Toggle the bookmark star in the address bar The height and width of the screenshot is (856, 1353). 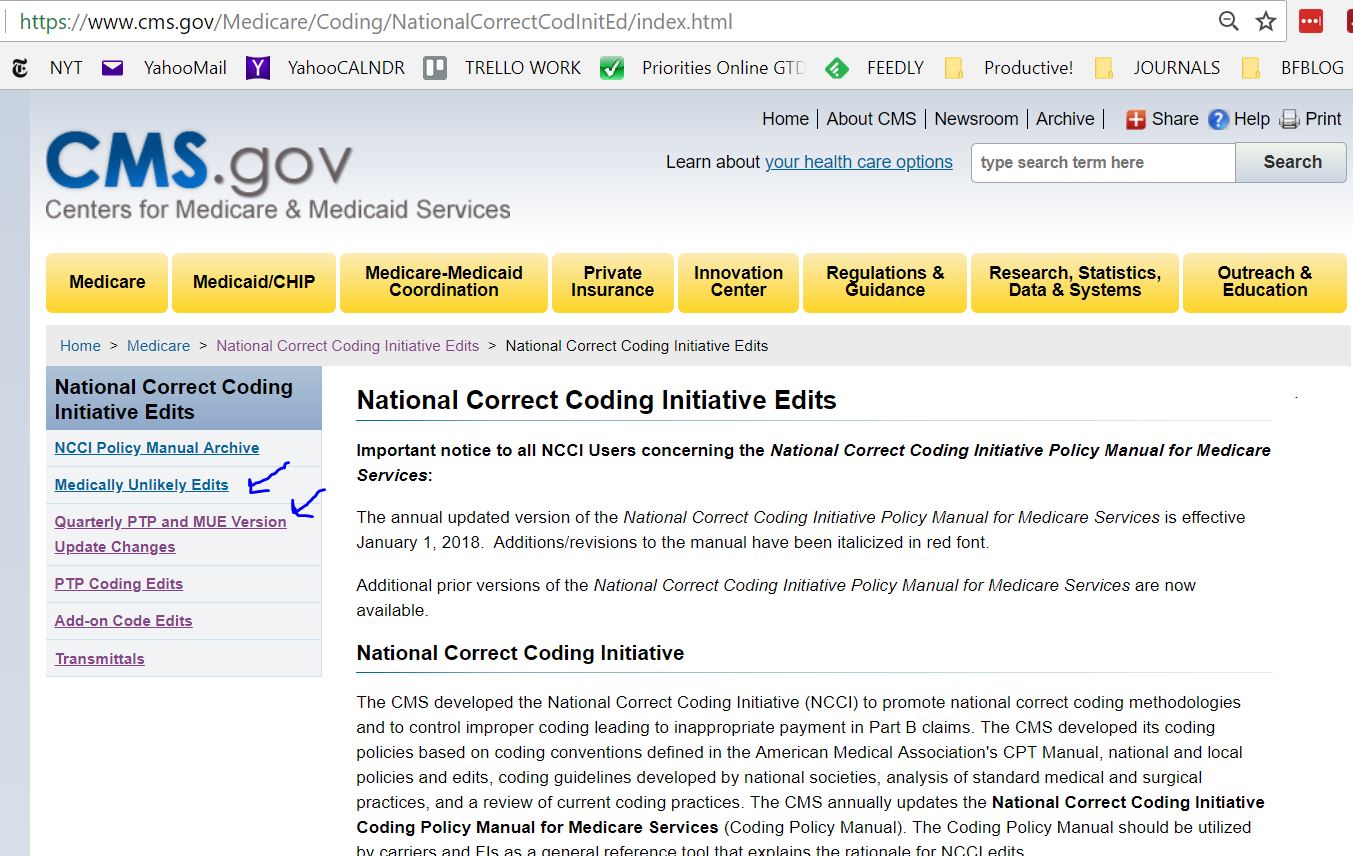pyautogui.click(x=1266, y=20)
